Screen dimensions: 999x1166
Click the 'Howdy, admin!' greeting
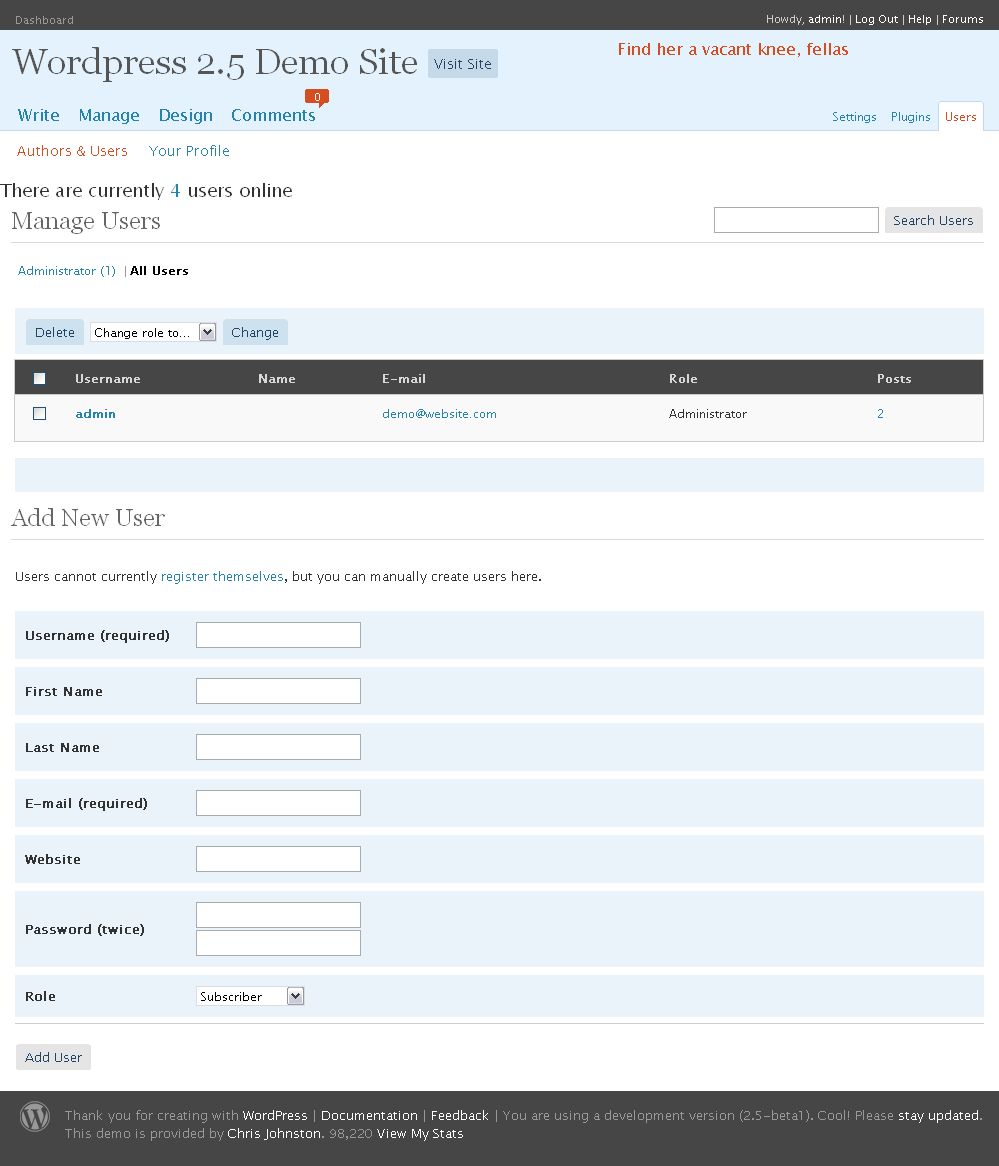pos(806,19)
